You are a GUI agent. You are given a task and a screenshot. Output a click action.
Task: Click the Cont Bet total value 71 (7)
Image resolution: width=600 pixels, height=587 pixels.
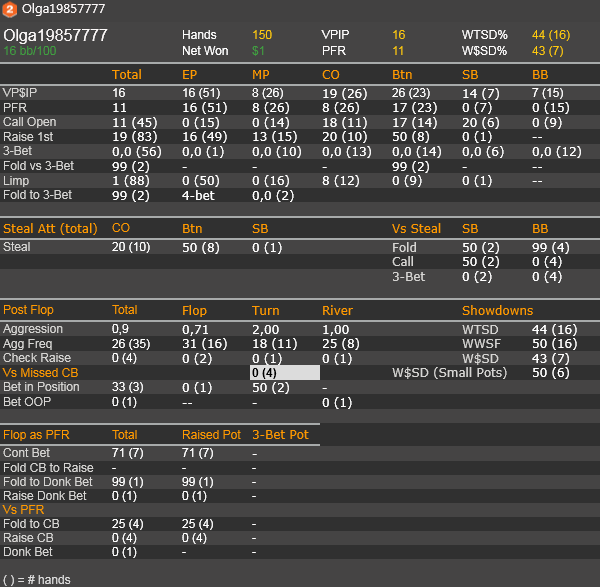tap(127, 453)
